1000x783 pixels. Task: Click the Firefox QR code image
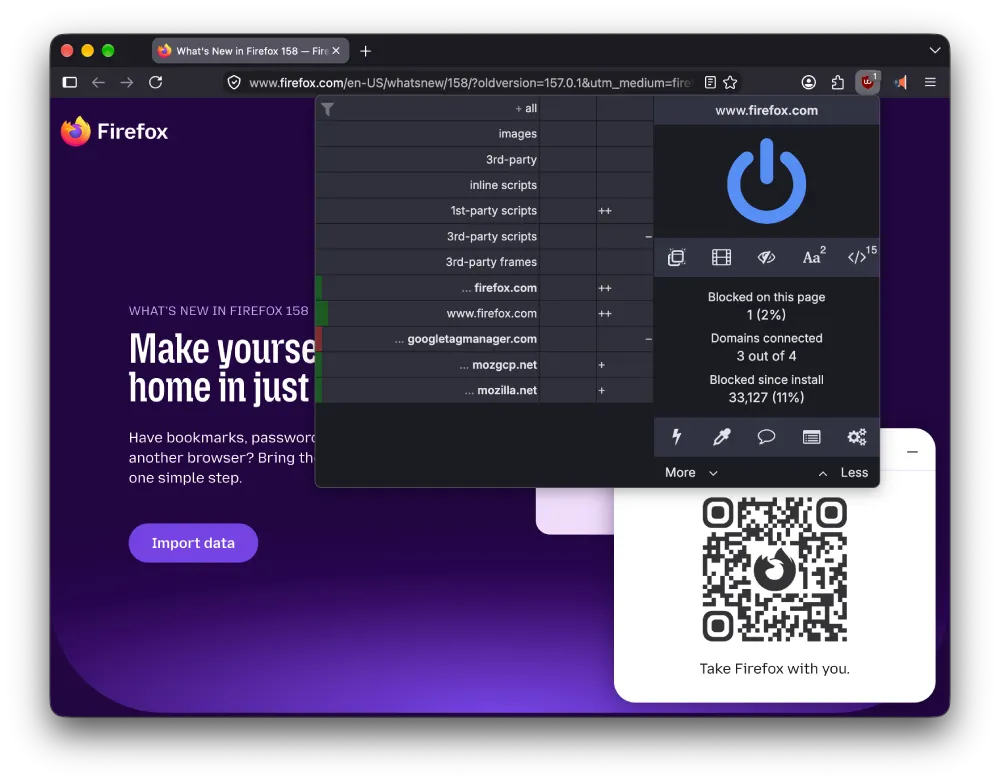(774, 569)
